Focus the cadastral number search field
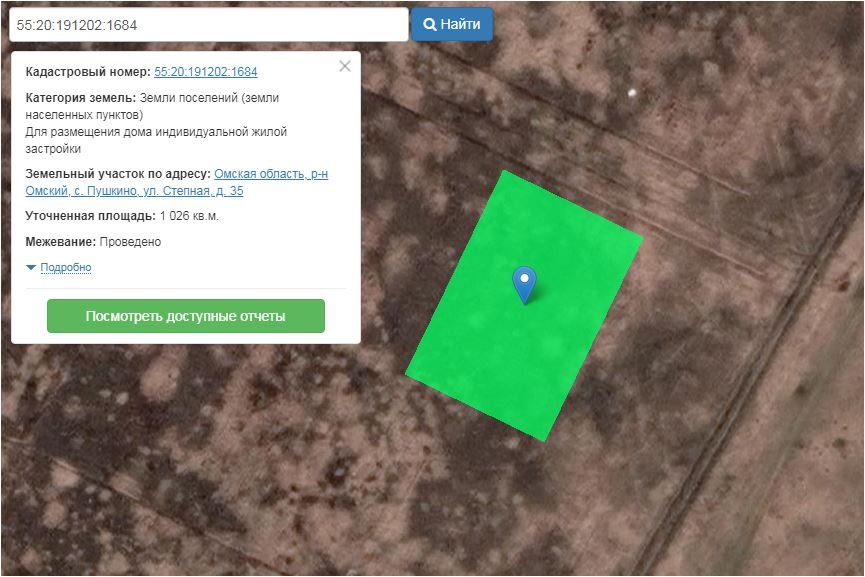The width and height of the screenshot is (865, 577). click(209, 25)
